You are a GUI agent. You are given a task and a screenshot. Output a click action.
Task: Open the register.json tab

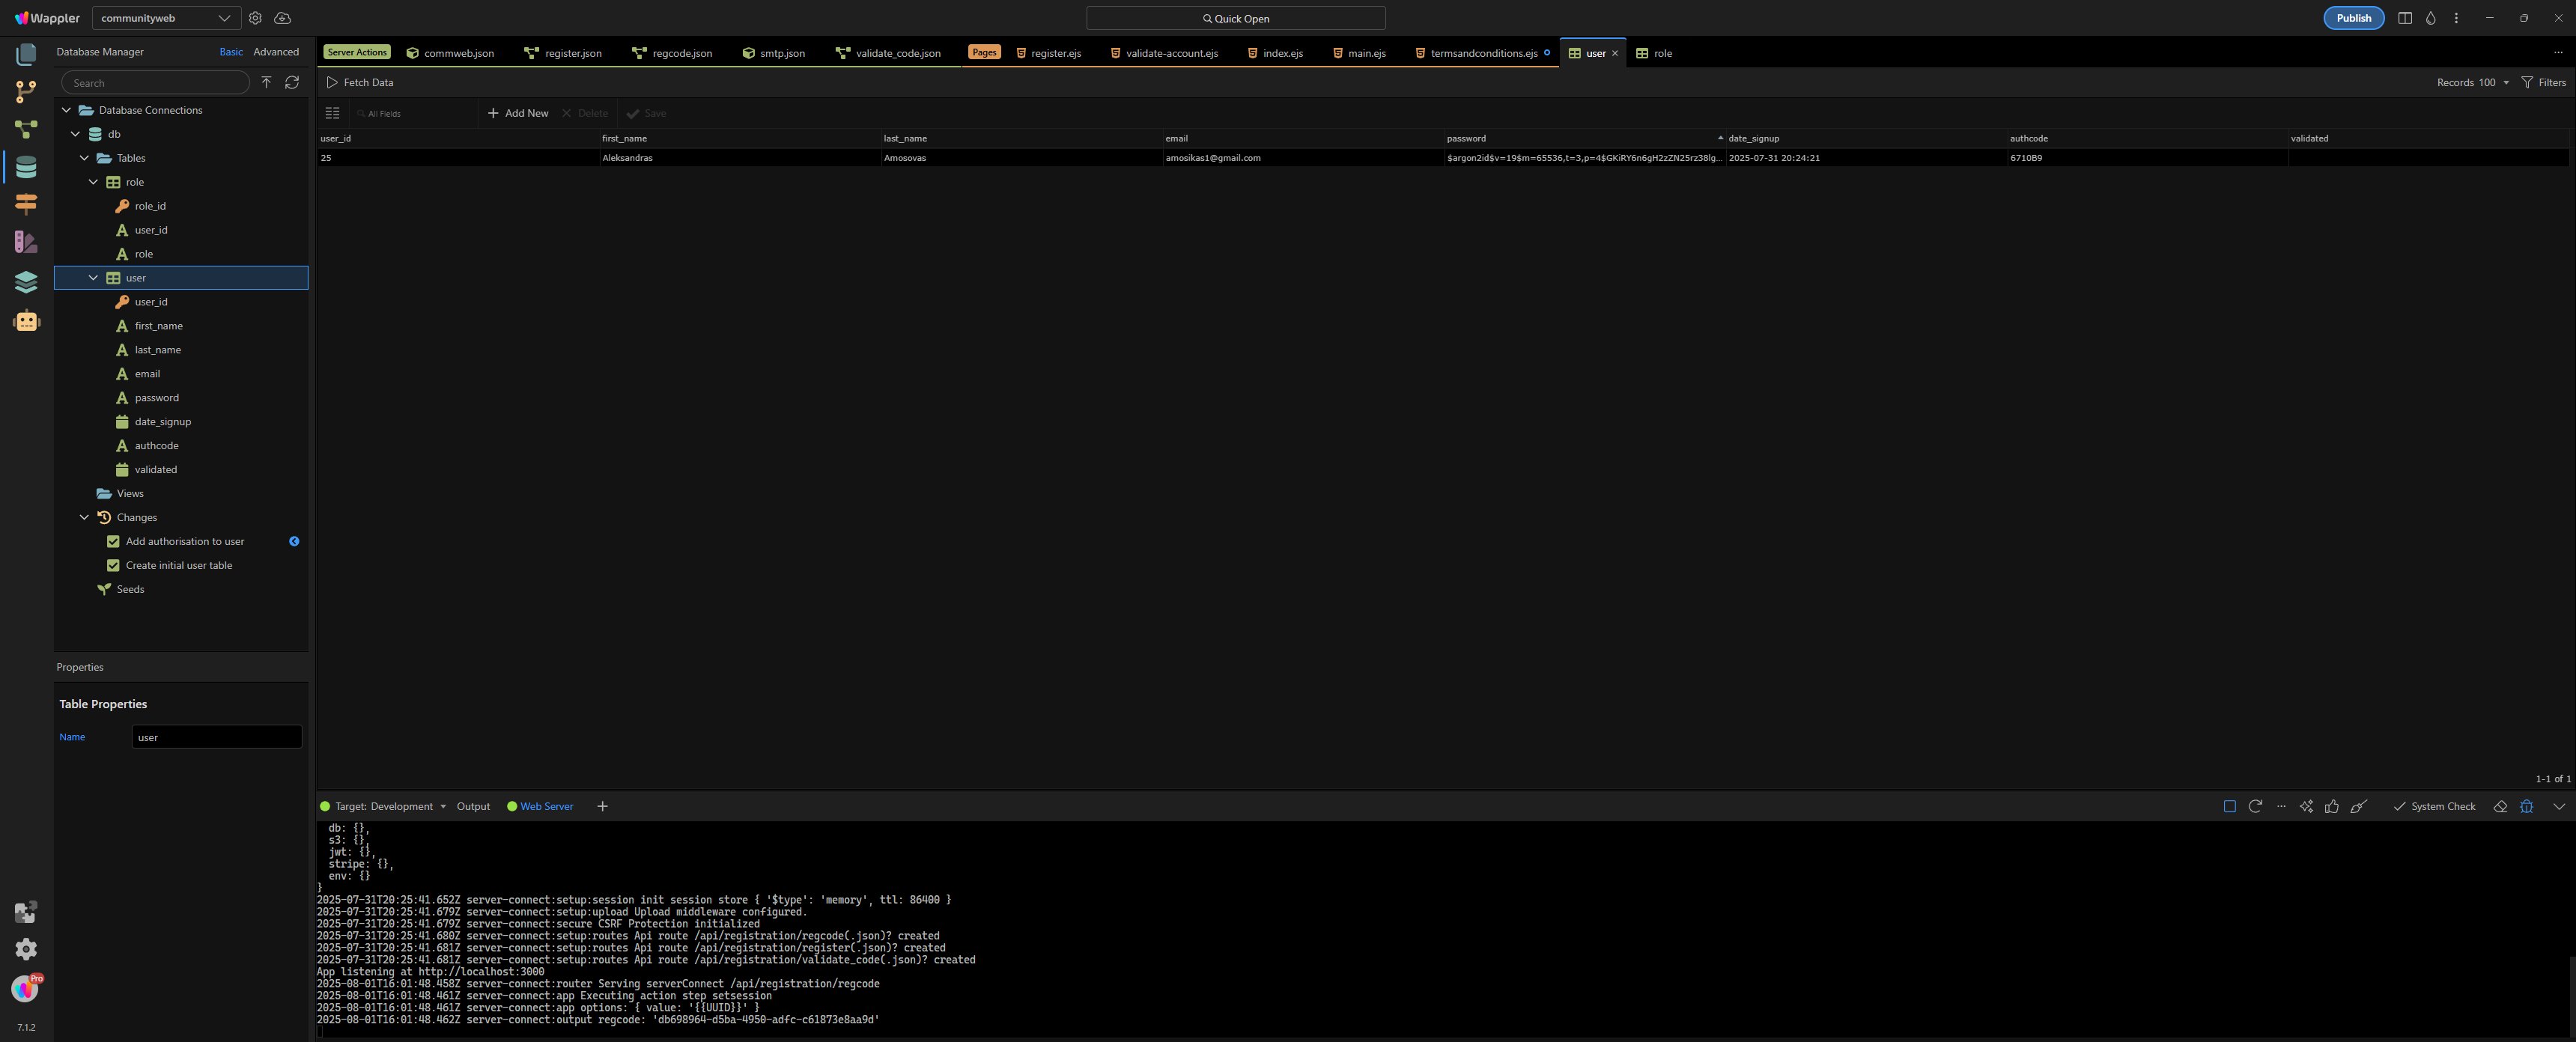pyautogui.click(x=563, y=53)
